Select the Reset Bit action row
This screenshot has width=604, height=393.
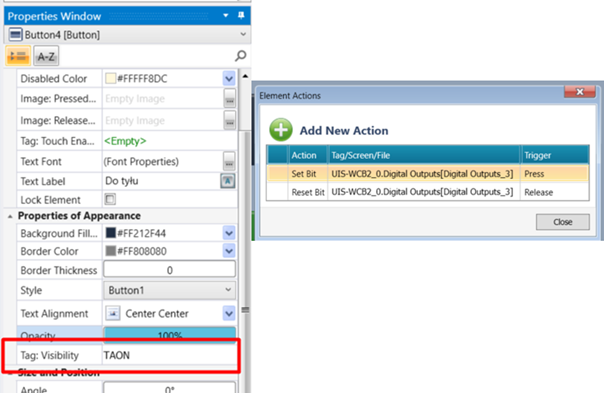(428, 192)
